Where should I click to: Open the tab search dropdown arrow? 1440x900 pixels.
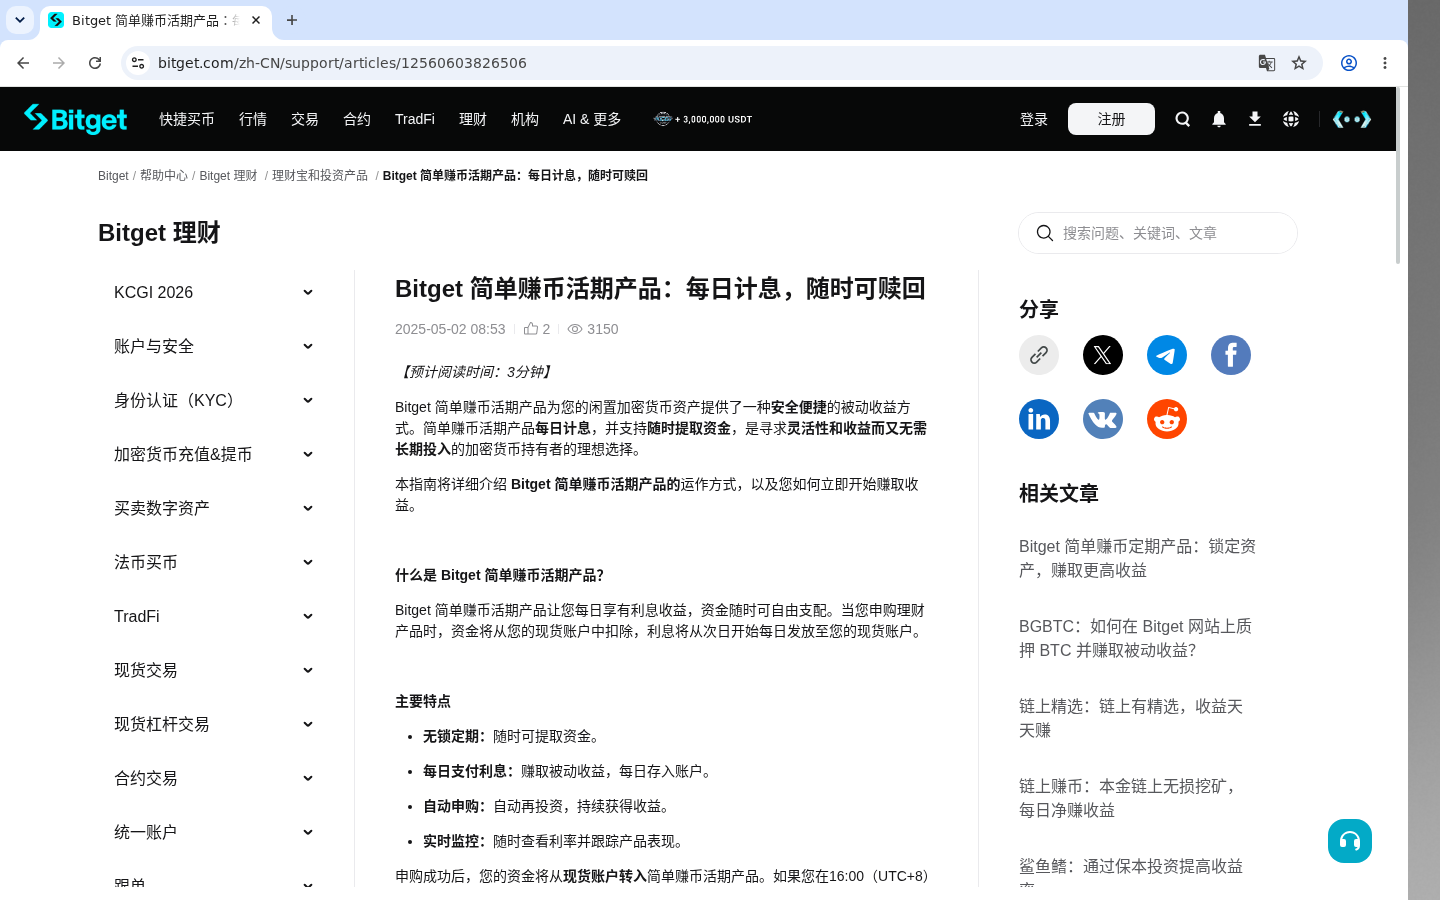pos(20,20)
